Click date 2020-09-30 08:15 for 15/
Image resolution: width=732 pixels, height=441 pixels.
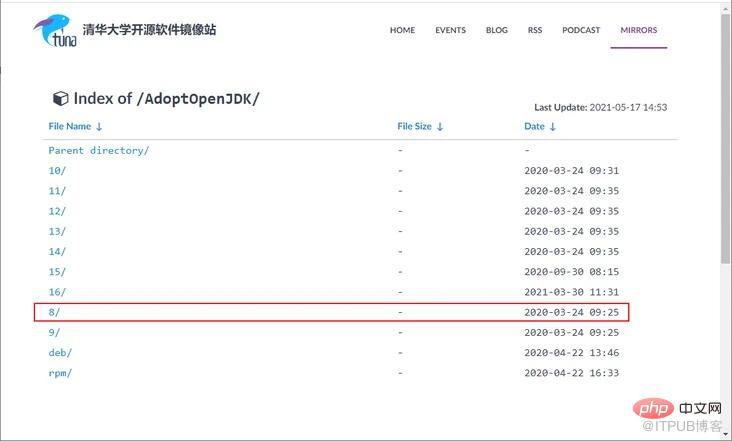coord(571,272)
